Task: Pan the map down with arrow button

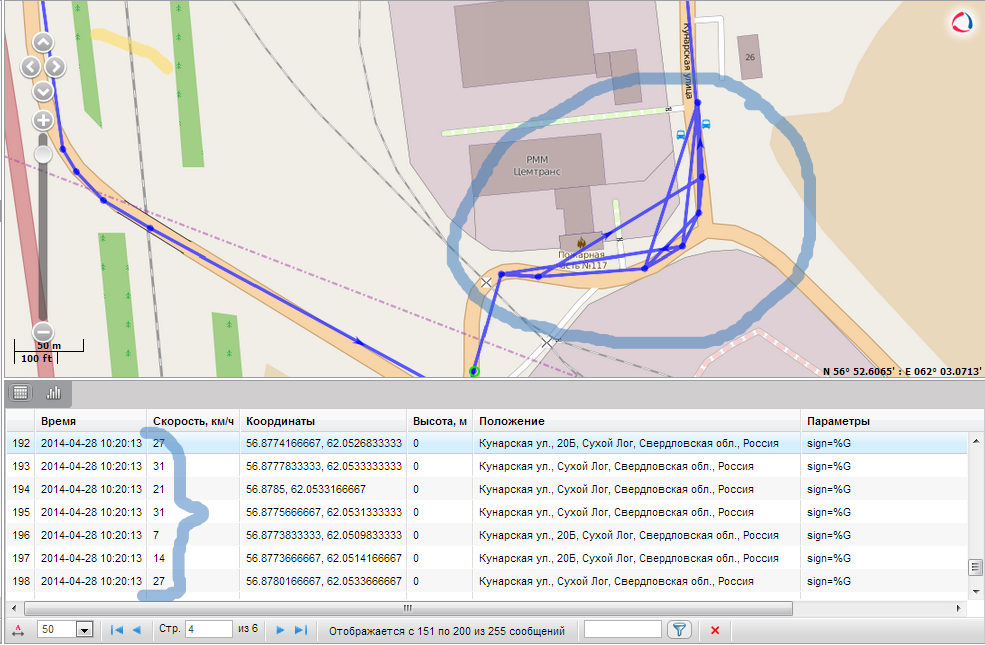Action: point(43,91)
